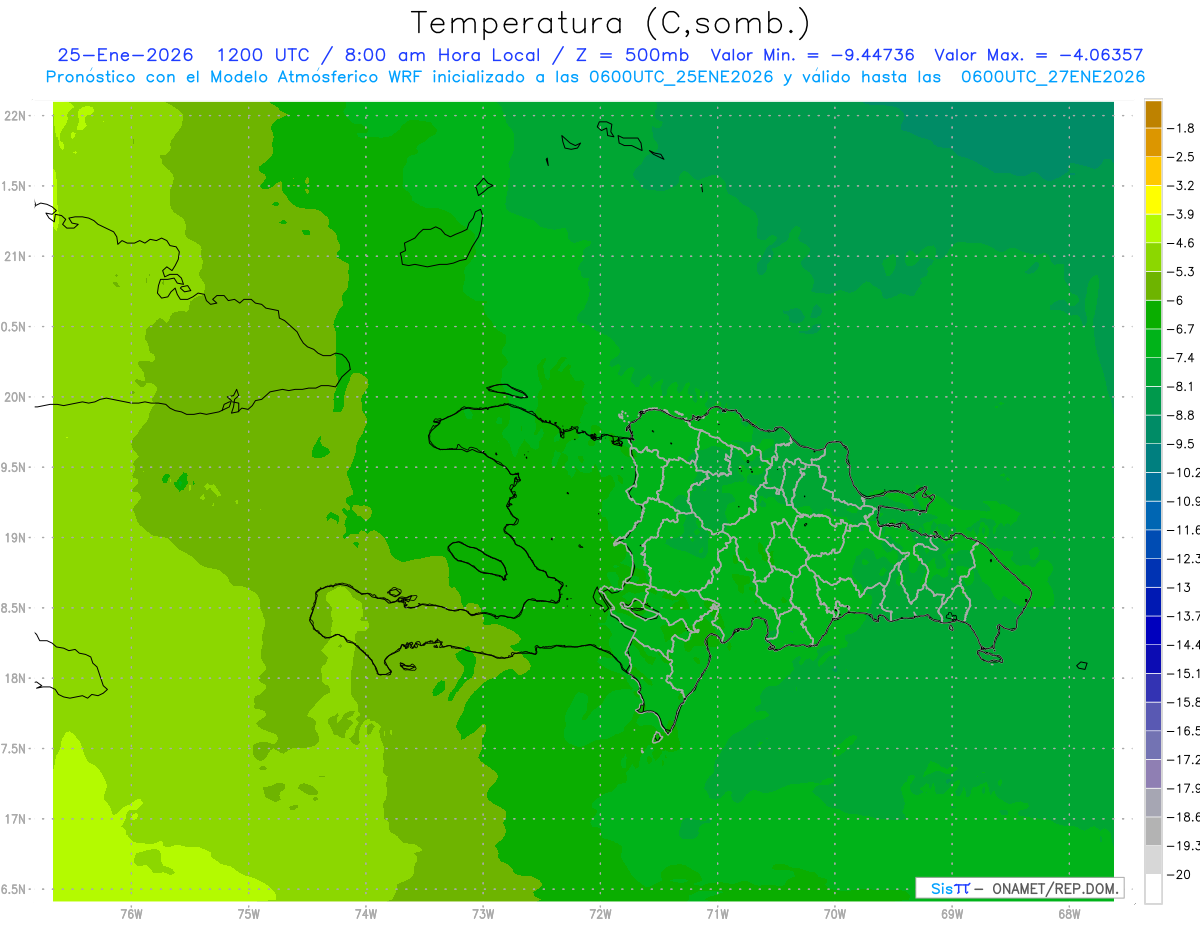
Task: Click the '-9.5' legend value
Action: click(x=1181, y=443)
